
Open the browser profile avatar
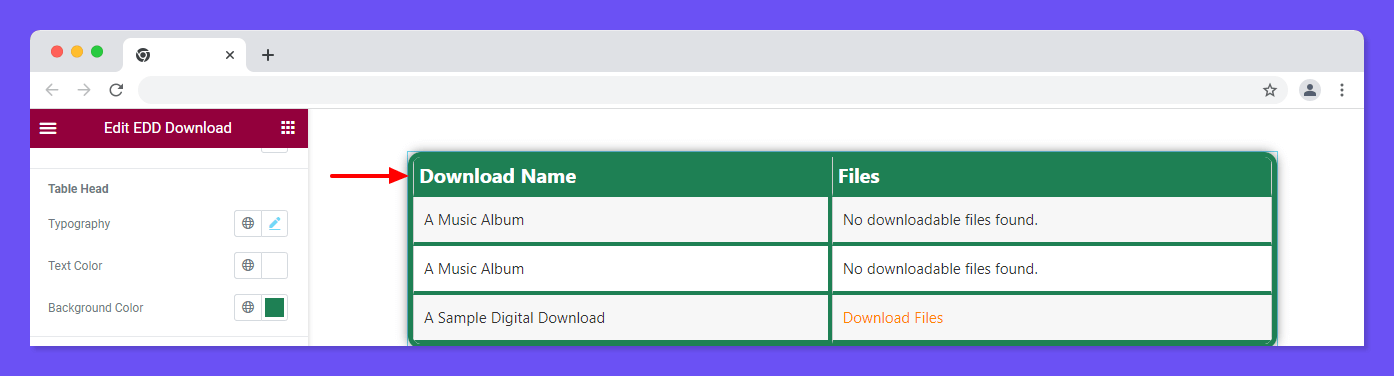(x=1310, y=90)
